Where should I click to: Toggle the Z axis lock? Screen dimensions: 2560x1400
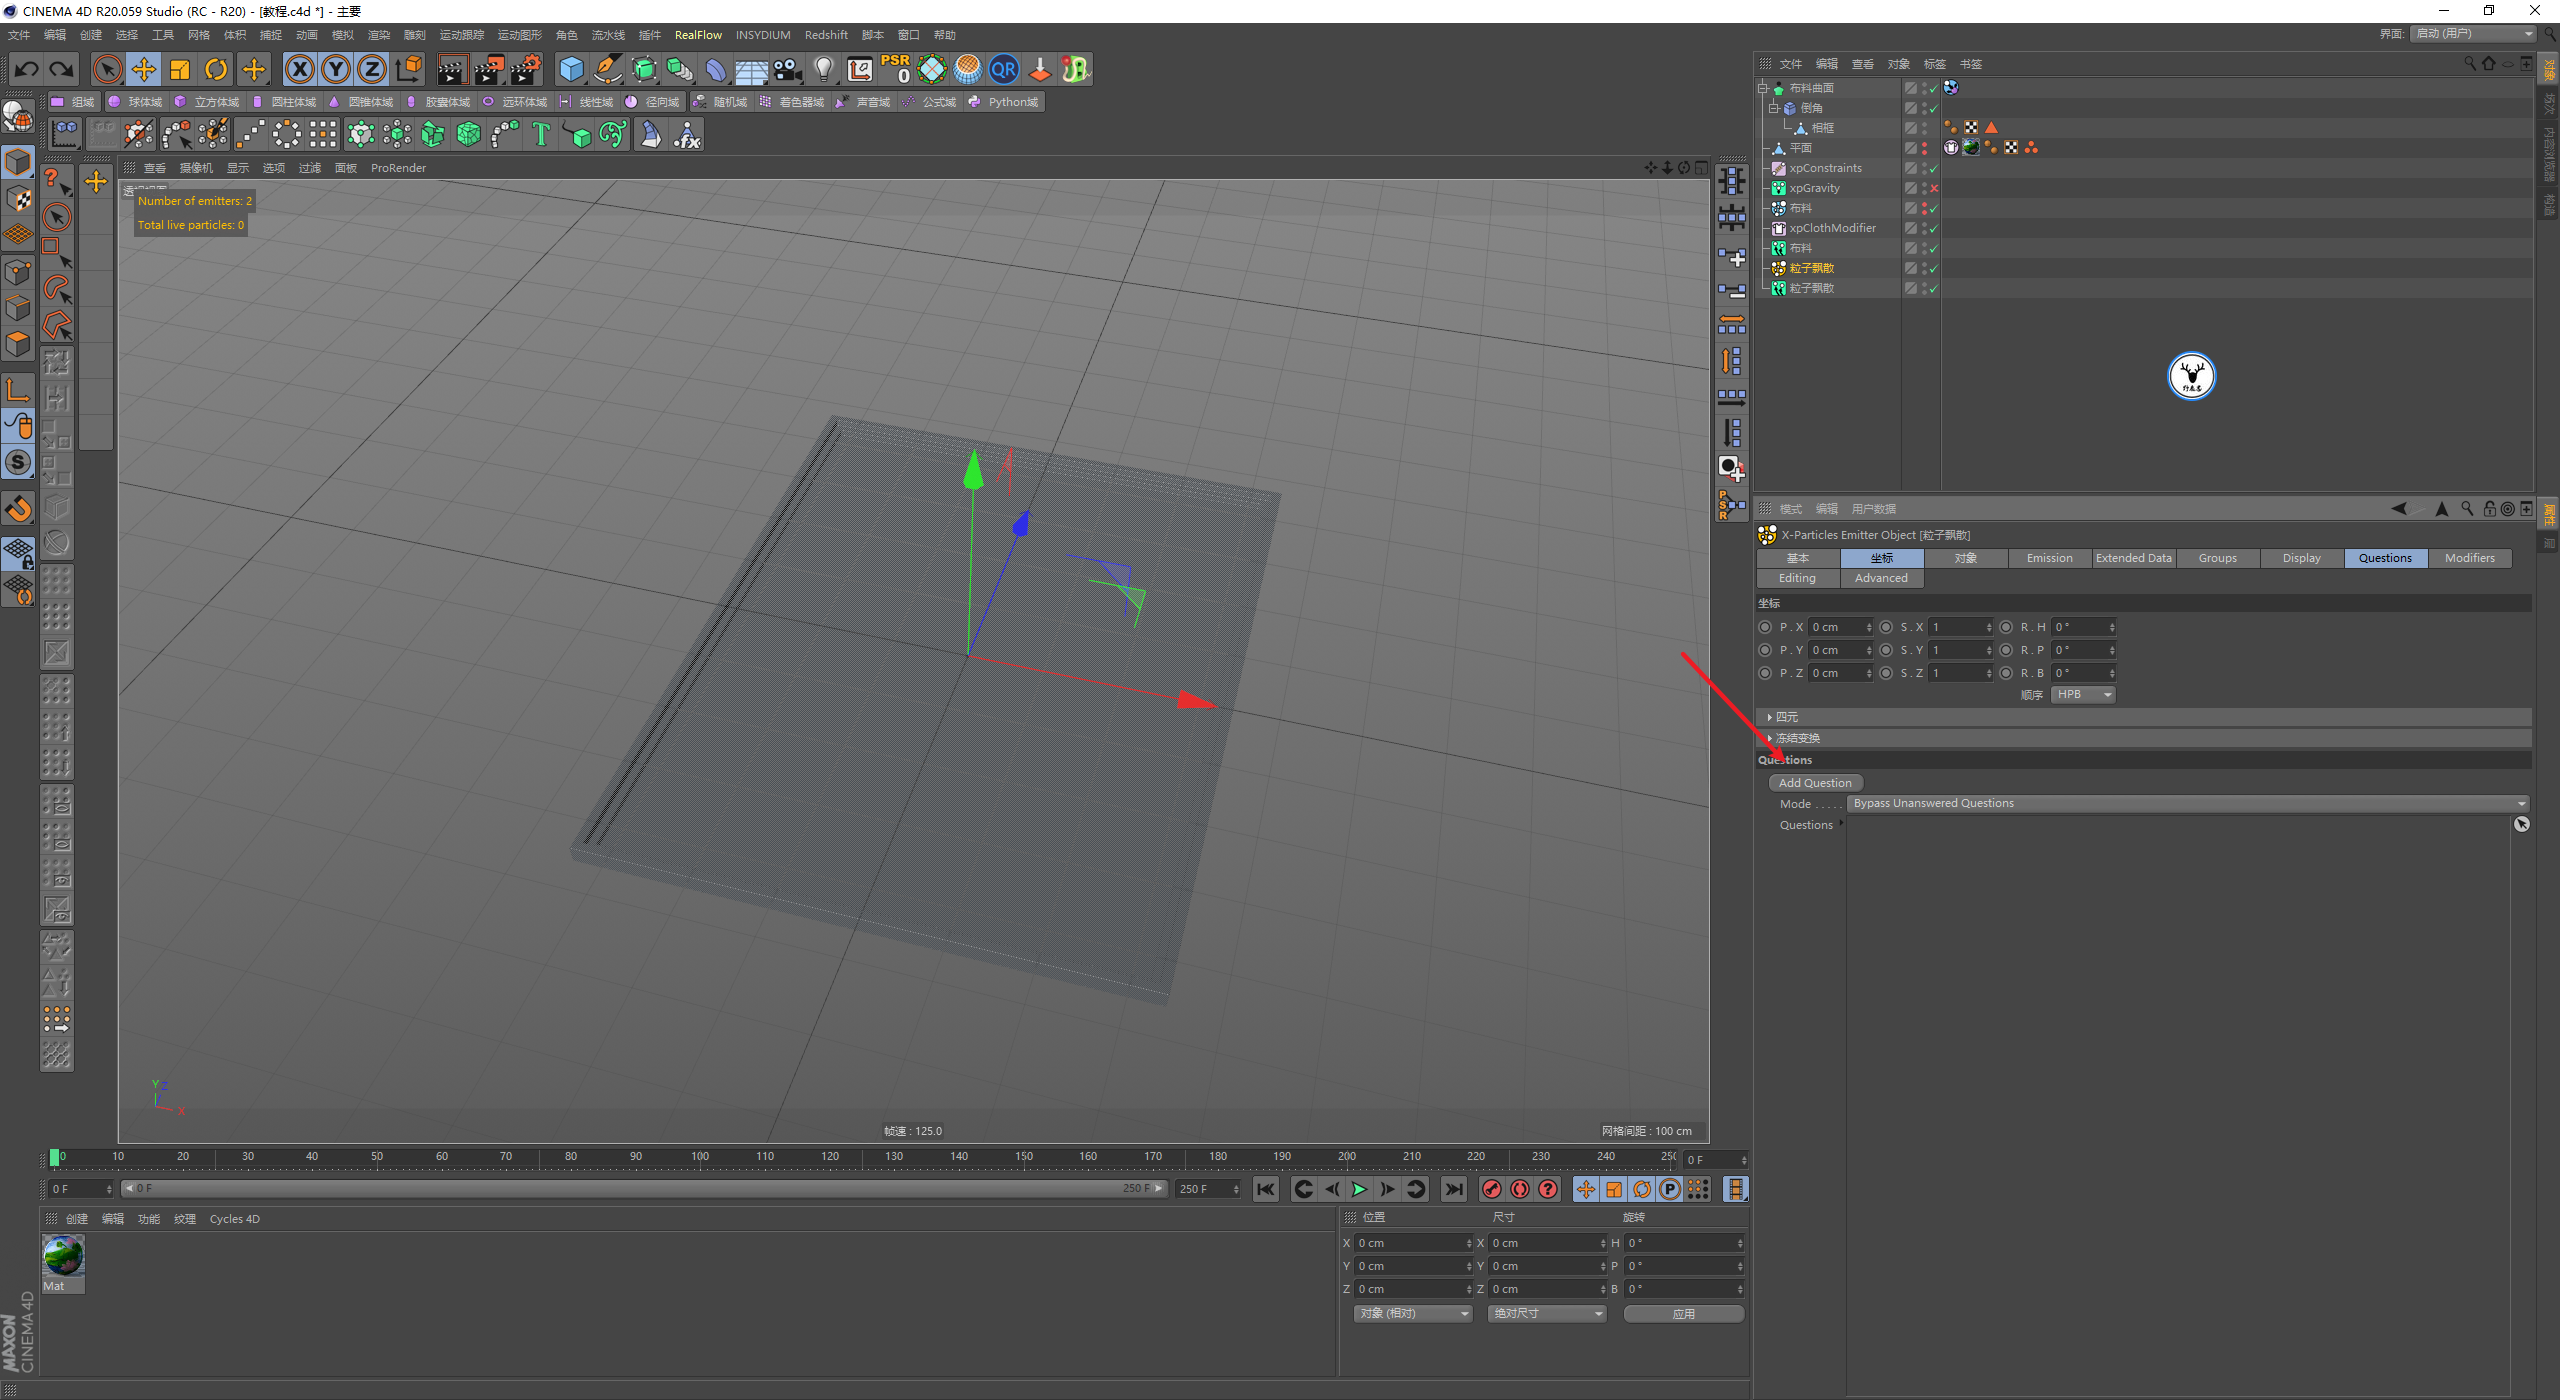point(372,69)
